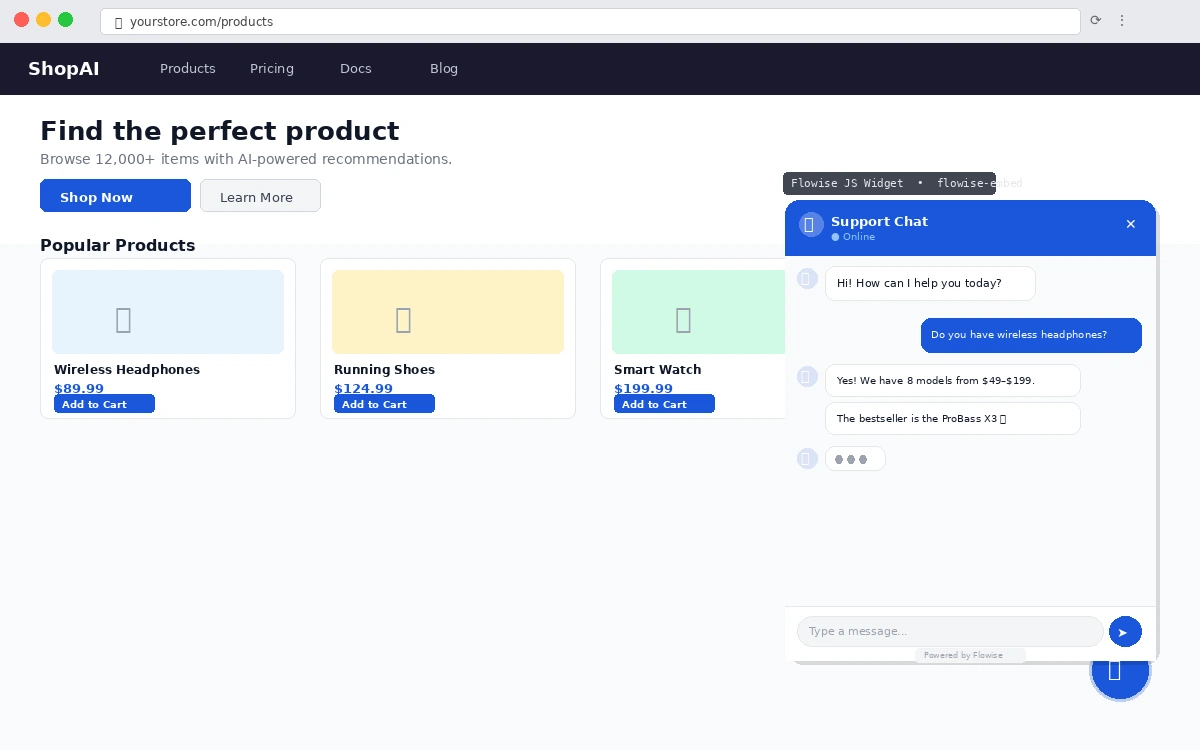Toggle the green Online status indicator
1200x750 pixels.
click(835, 237)
